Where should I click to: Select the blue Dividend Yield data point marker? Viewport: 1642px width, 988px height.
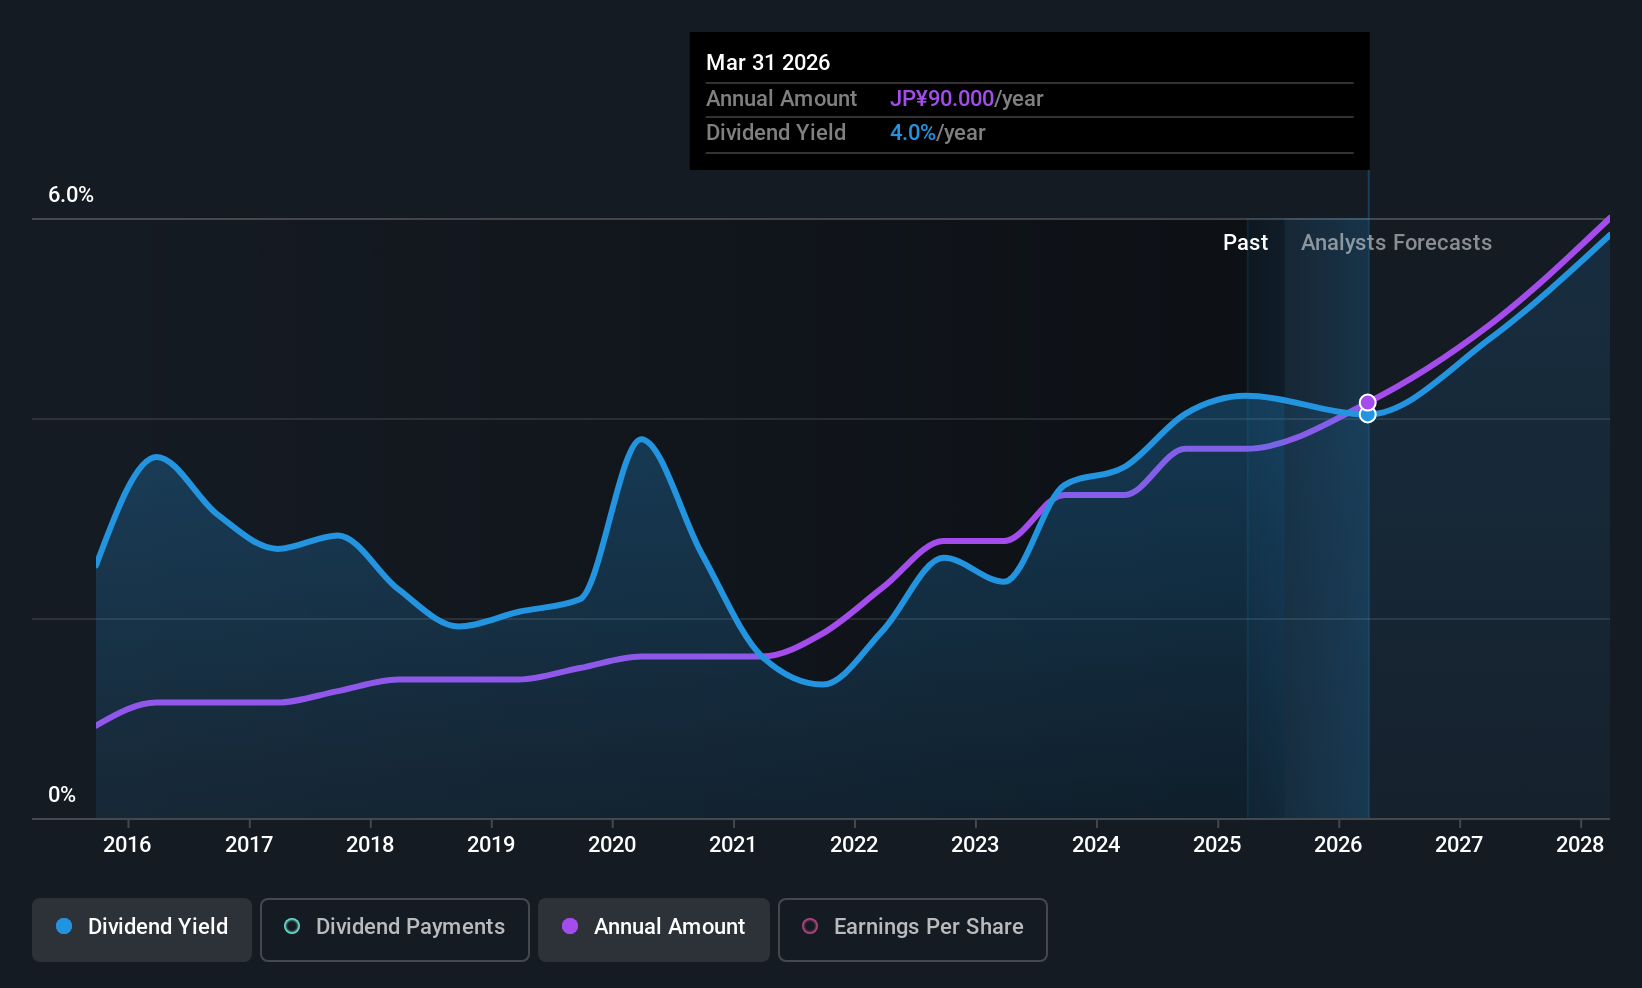pos(1367,415)
